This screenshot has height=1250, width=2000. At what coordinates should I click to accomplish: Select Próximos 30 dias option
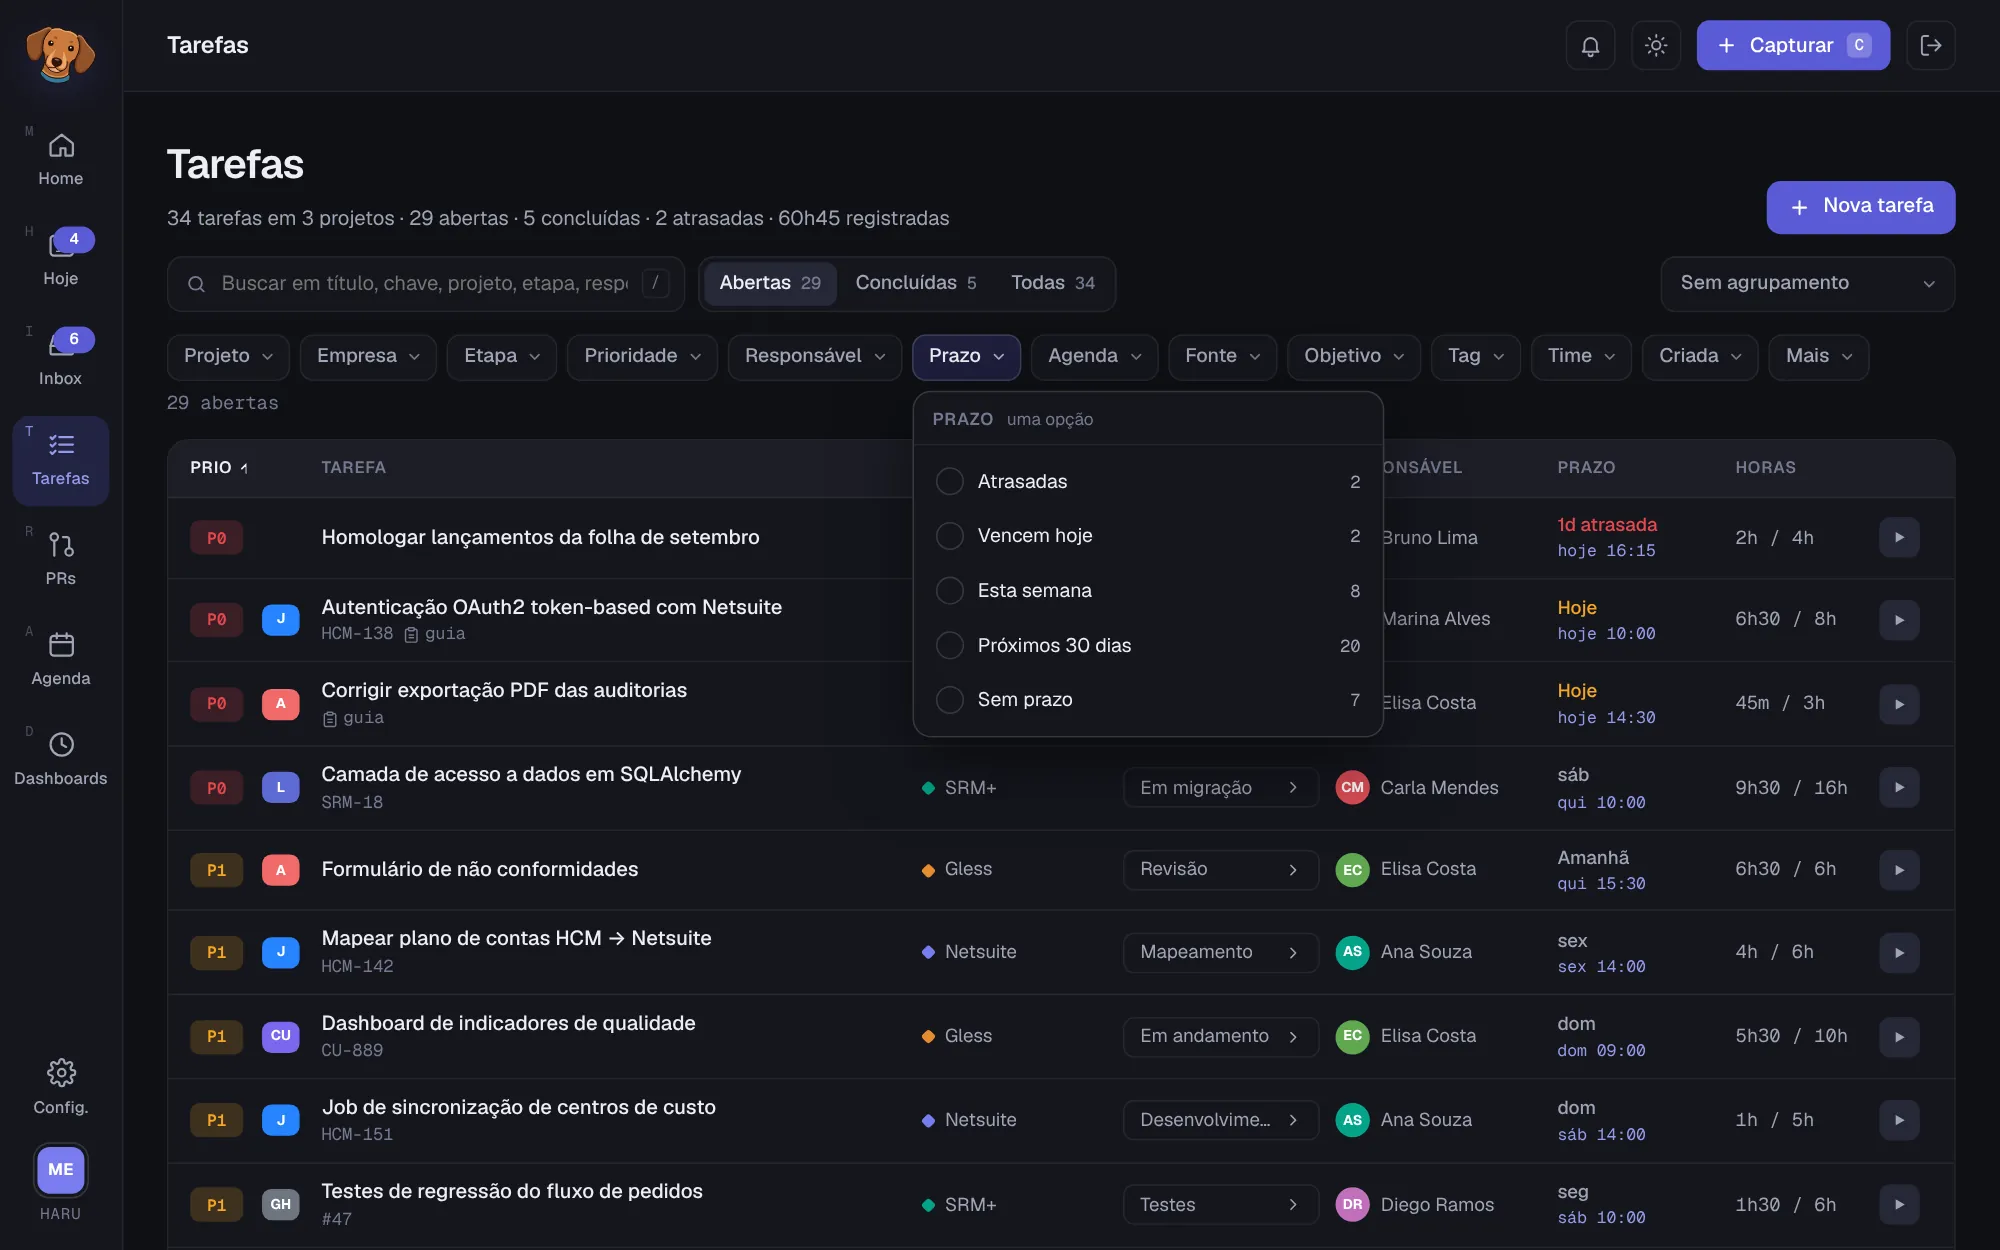(1148, 646)
